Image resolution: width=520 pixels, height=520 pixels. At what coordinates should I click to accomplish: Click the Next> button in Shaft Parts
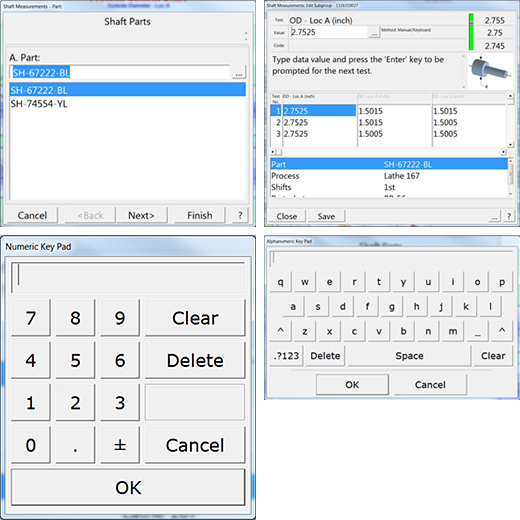point(141,215)
